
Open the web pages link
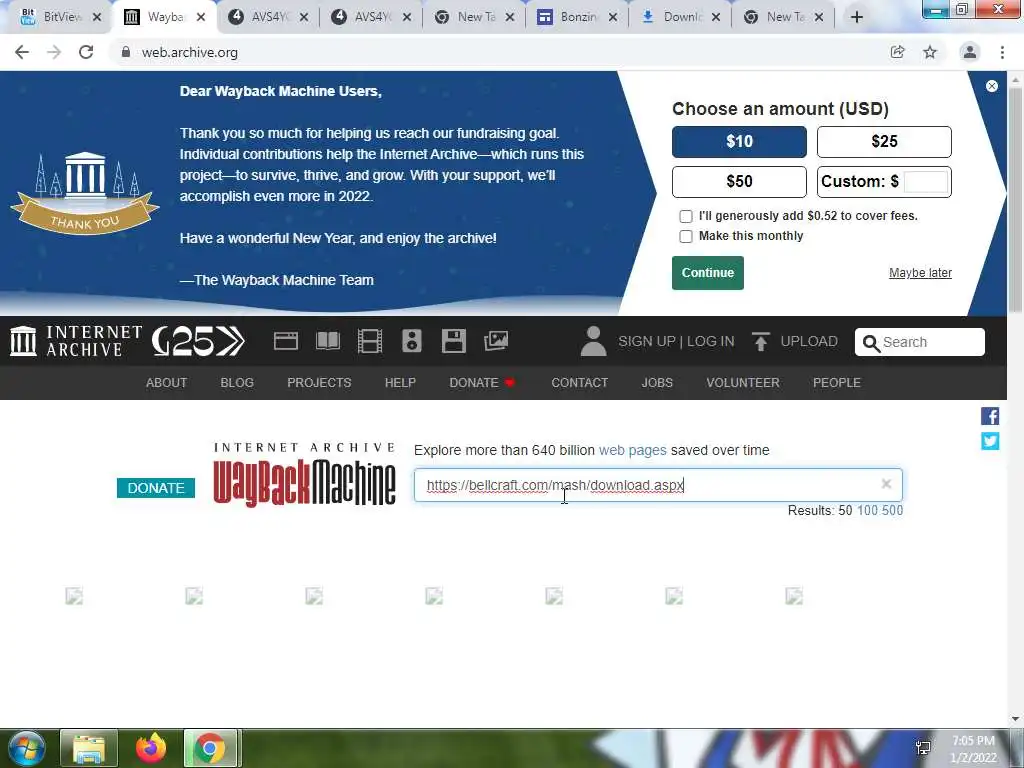pyautogui.click(x=633, y=450)
